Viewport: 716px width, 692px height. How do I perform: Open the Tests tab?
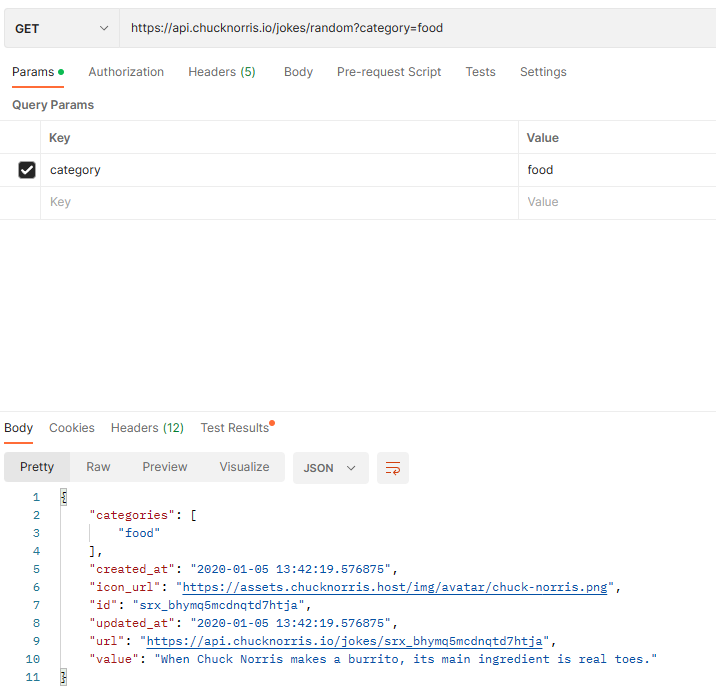pos(480,72)
